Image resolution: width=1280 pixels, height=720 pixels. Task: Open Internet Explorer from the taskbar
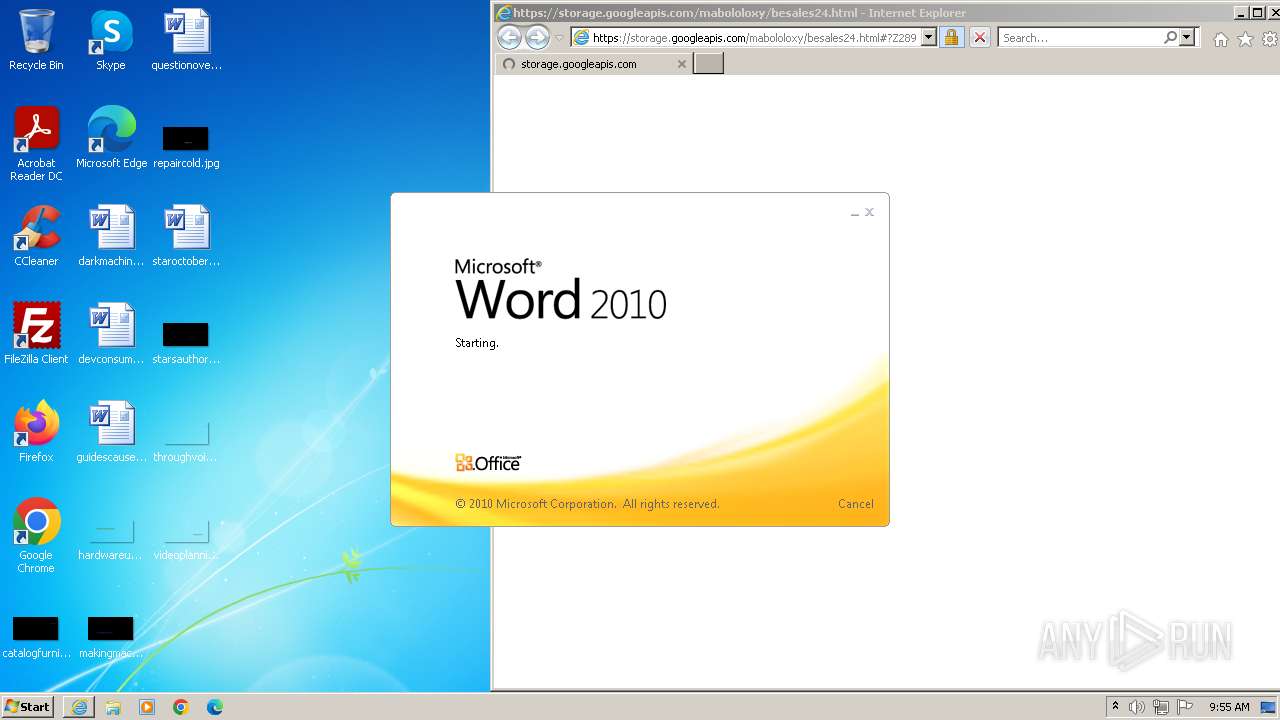80,707
